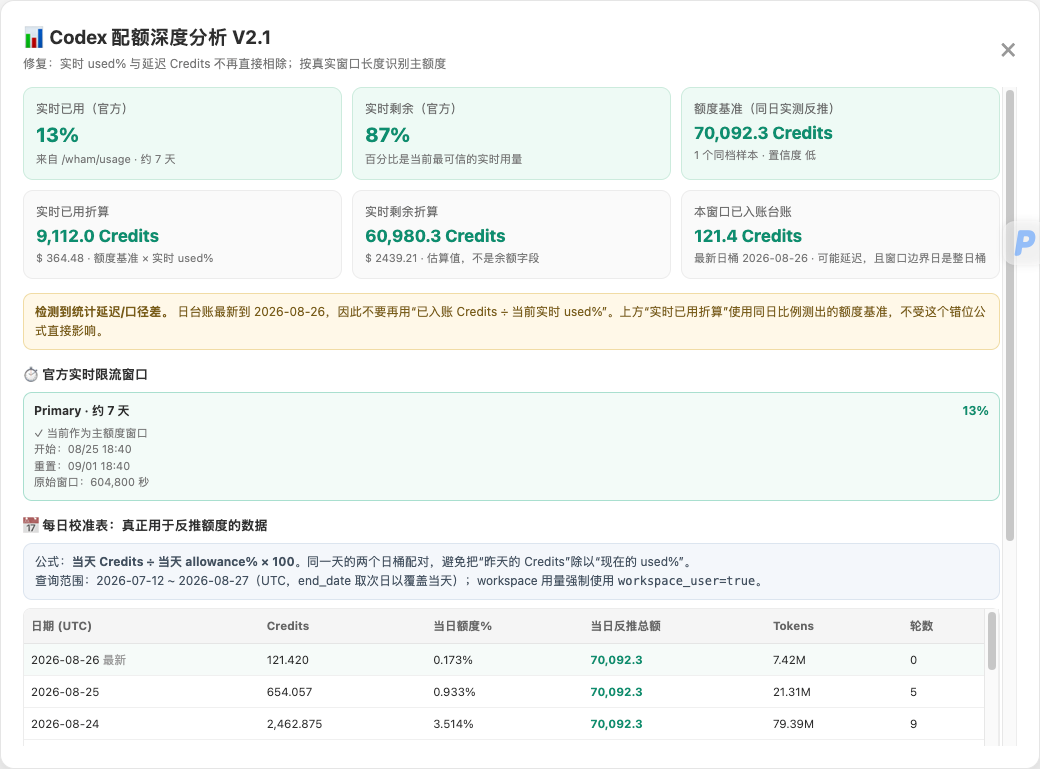Click the 当日额度% column header
This screenshot has width=1040, height=769.
(462, 626)
